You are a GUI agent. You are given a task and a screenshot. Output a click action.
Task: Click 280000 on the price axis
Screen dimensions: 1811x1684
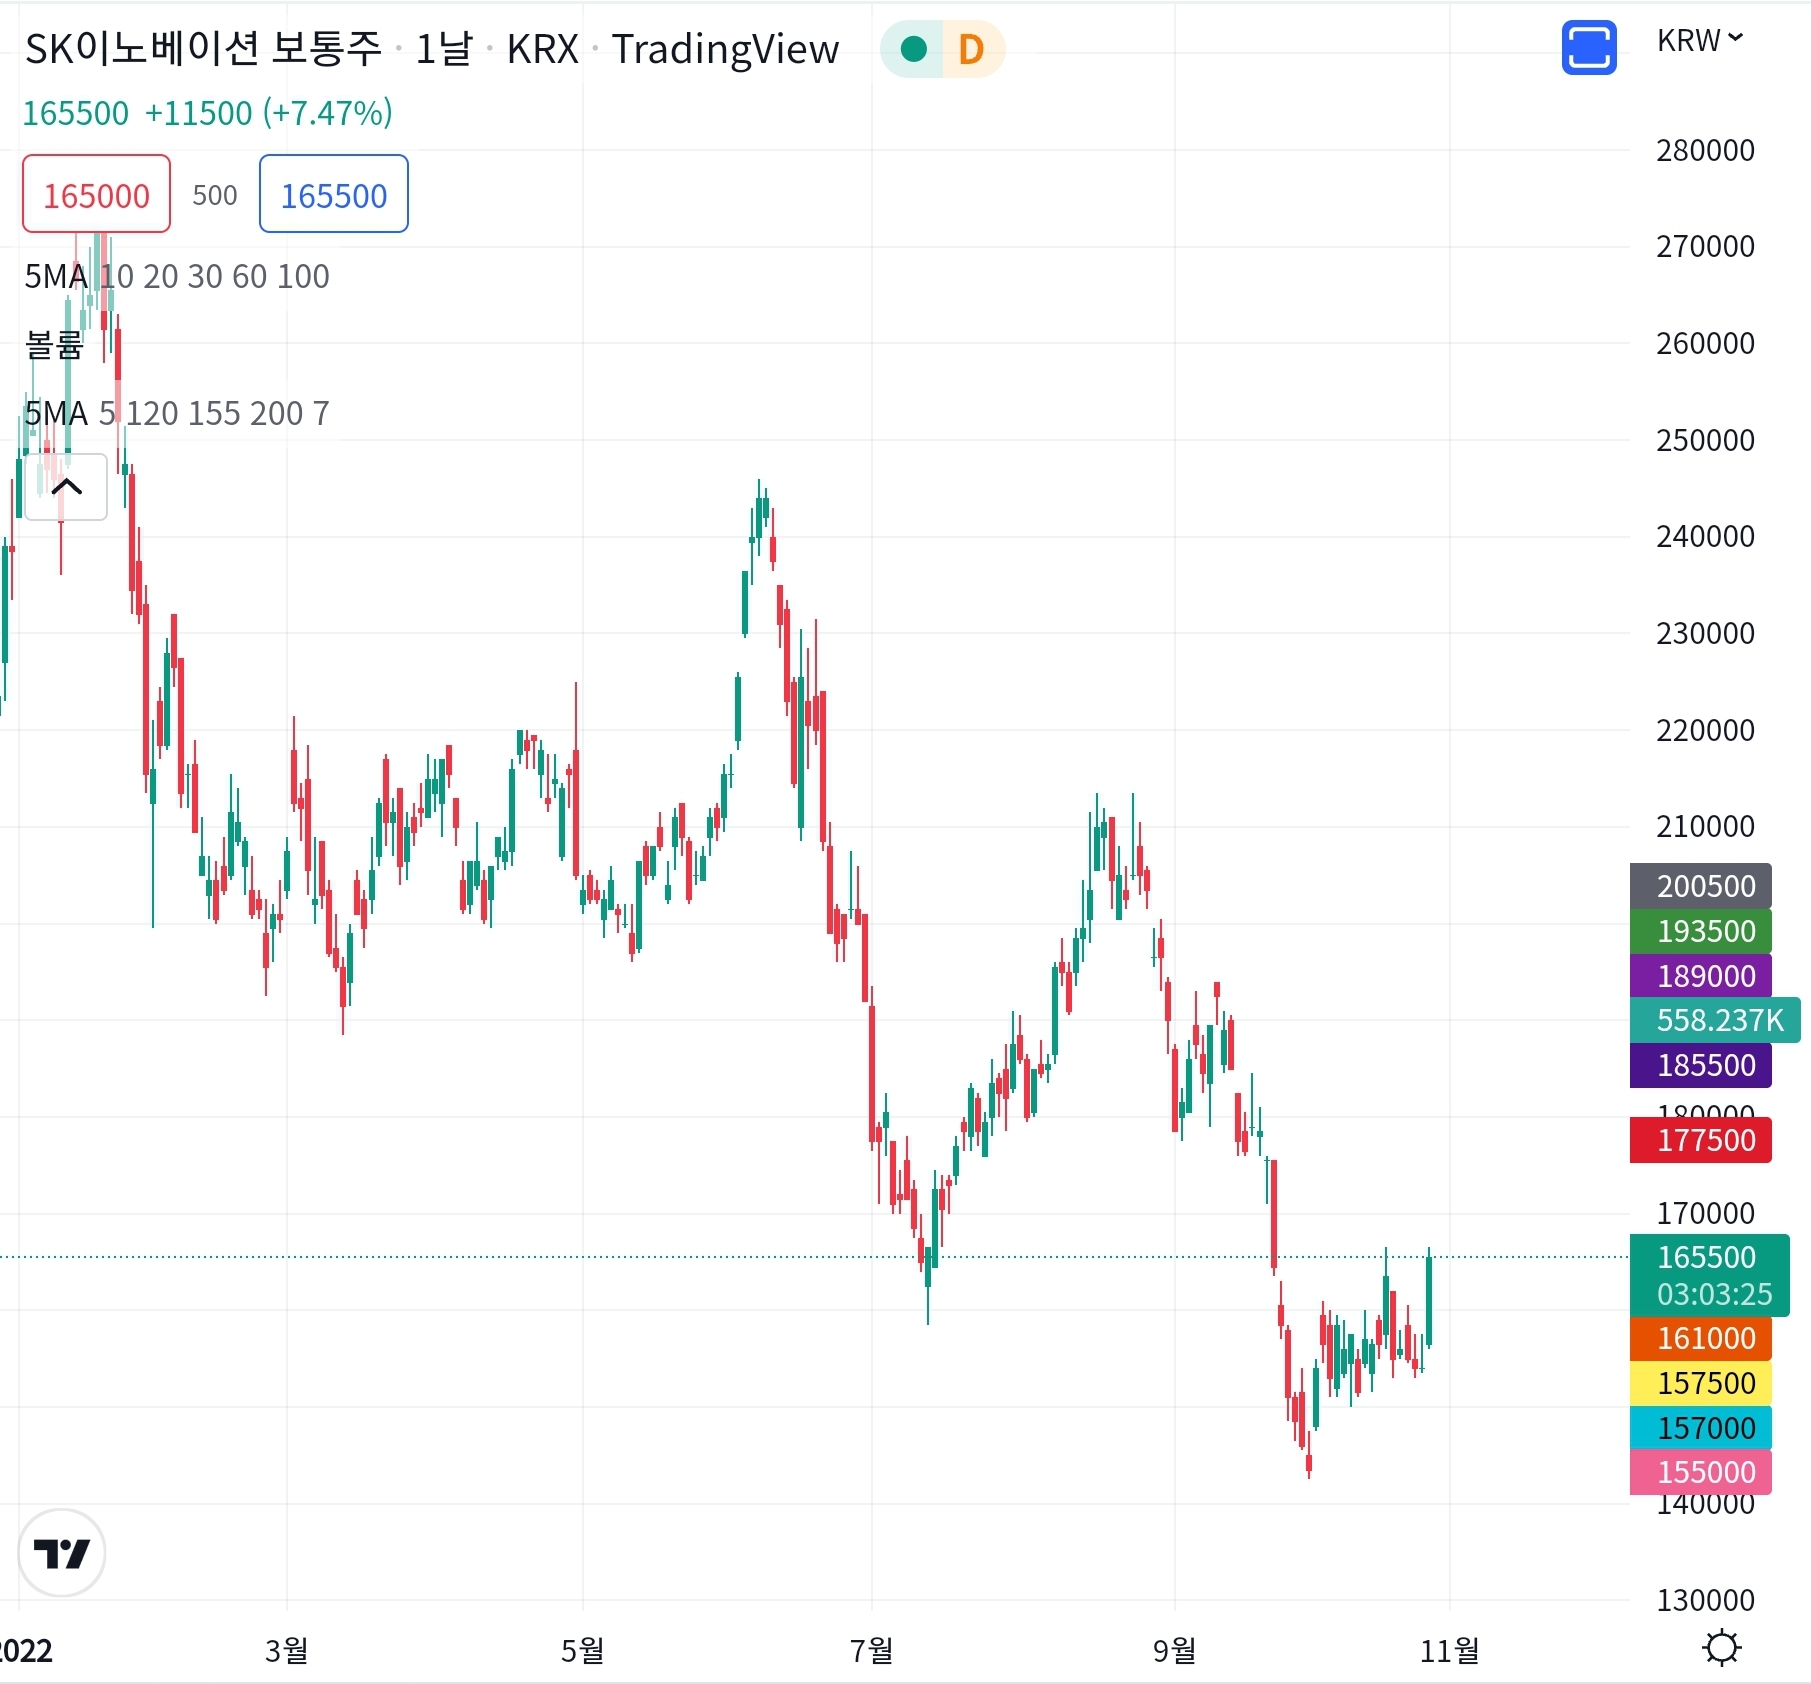coord(1705,150)
